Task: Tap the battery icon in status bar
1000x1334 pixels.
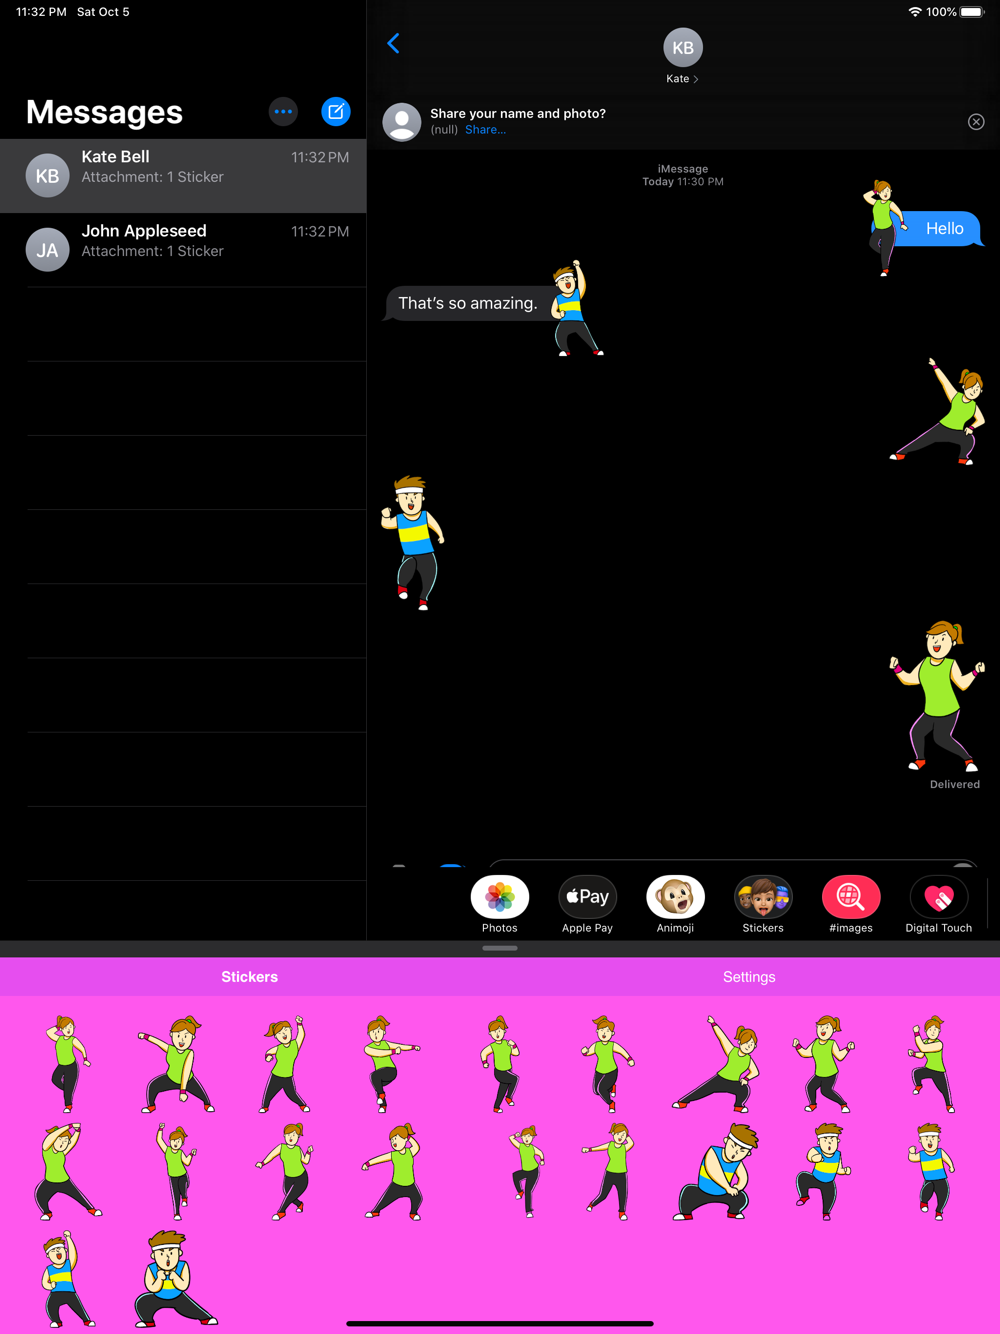Action: pos(972,12)
